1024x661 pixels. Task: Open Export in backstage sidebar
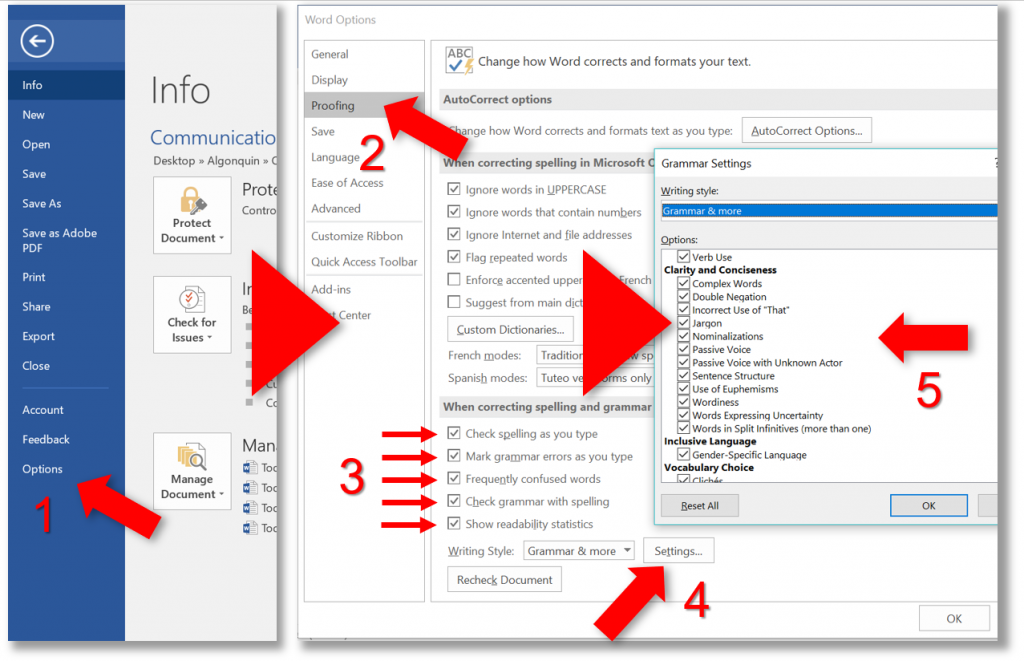pyautogui.click(x=66, y=336)
